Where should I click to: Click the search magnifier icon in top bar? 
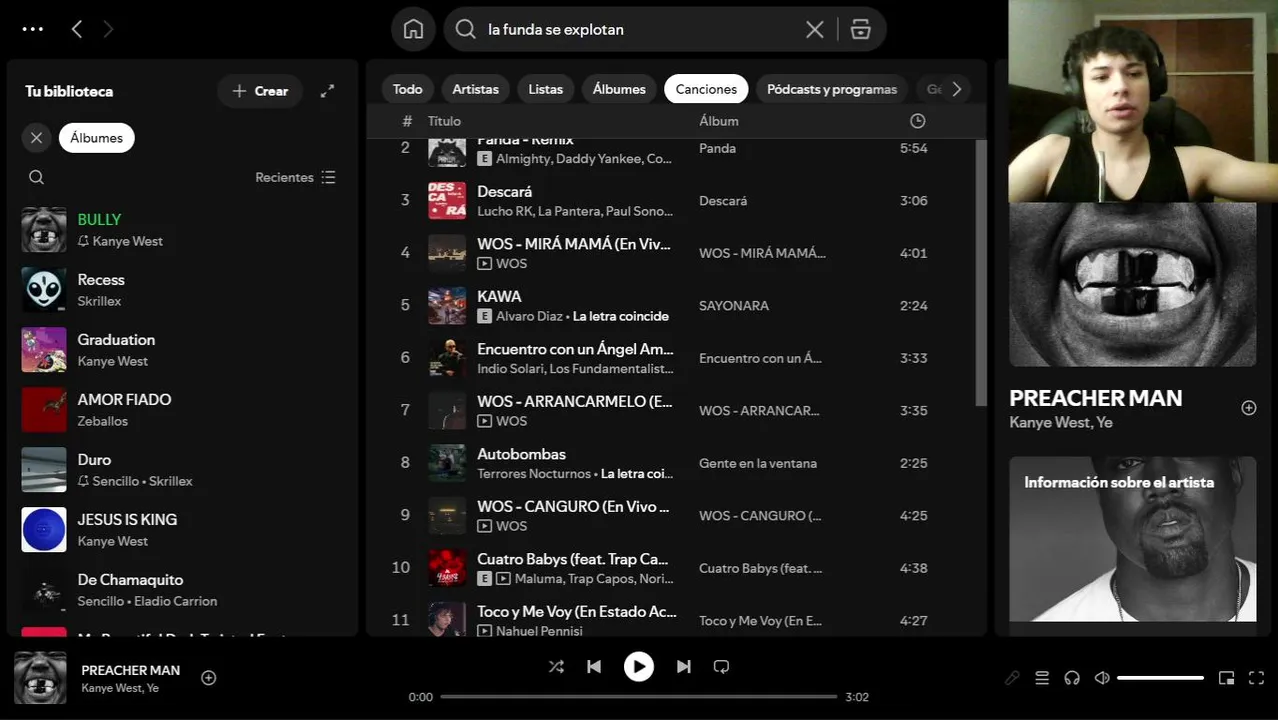click(465, 29)
